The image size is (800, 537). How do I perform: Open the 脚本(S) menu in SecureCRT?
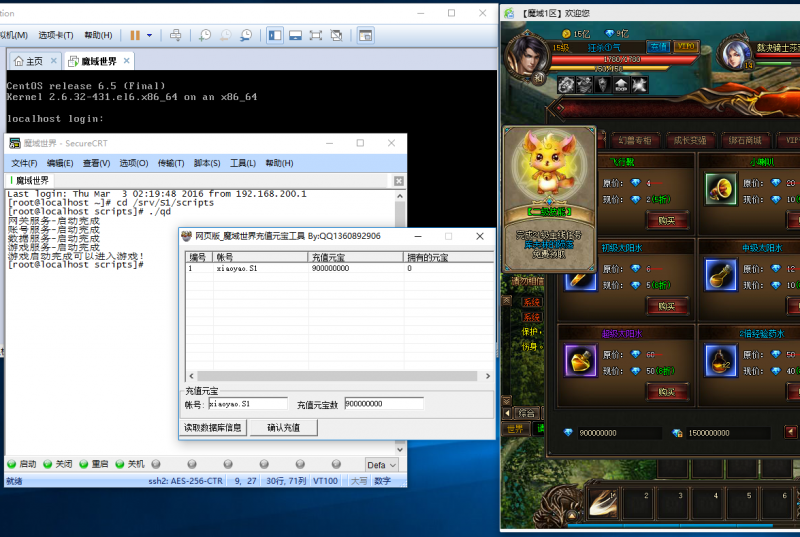coord(206,163)
